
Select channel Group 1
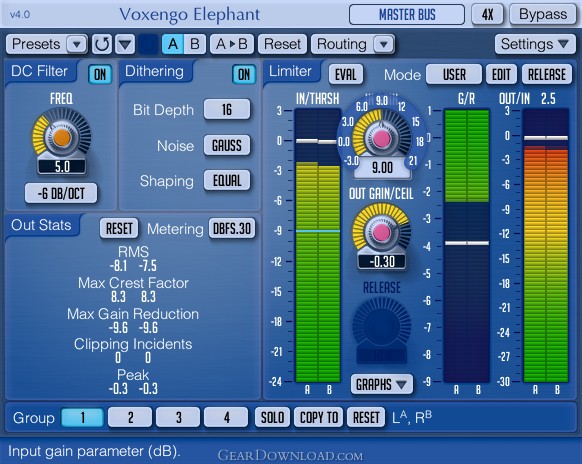[x=82, y=418]
